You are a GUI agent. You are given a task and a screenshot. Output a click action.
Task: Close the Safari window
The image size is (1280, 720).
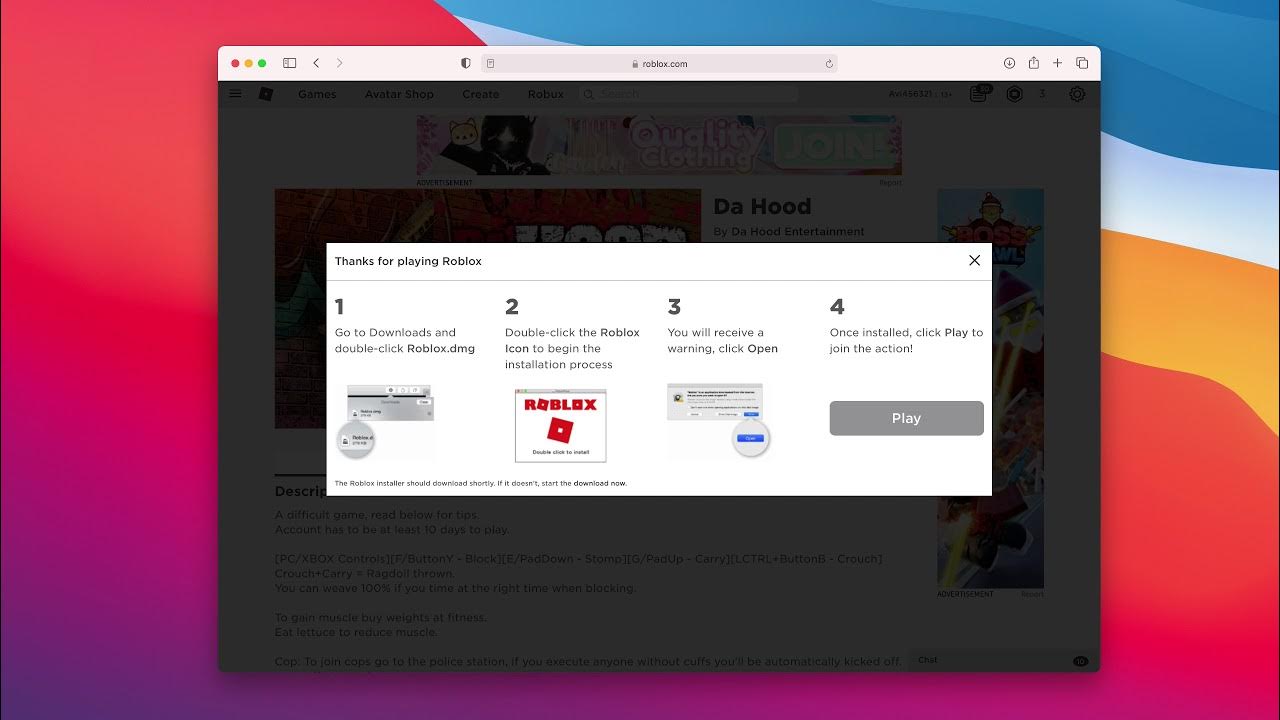236,63
